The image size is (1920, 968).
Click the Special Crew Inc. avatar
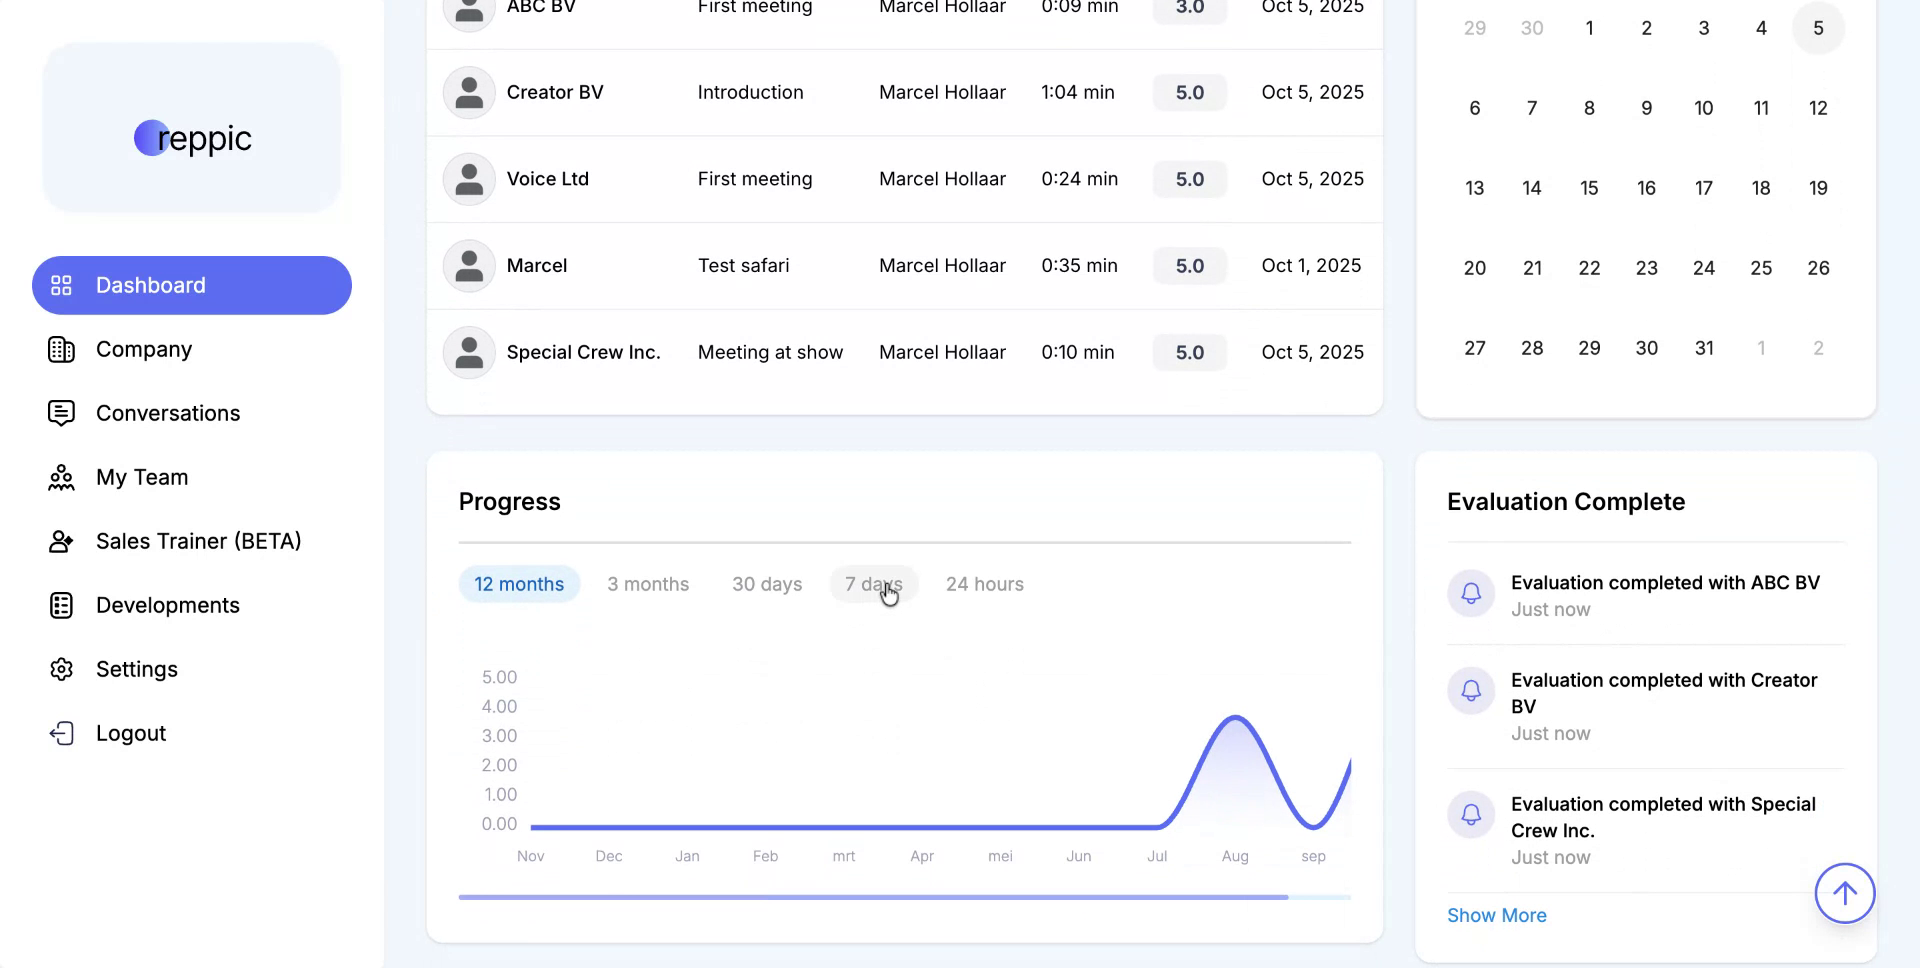(468, 352)
